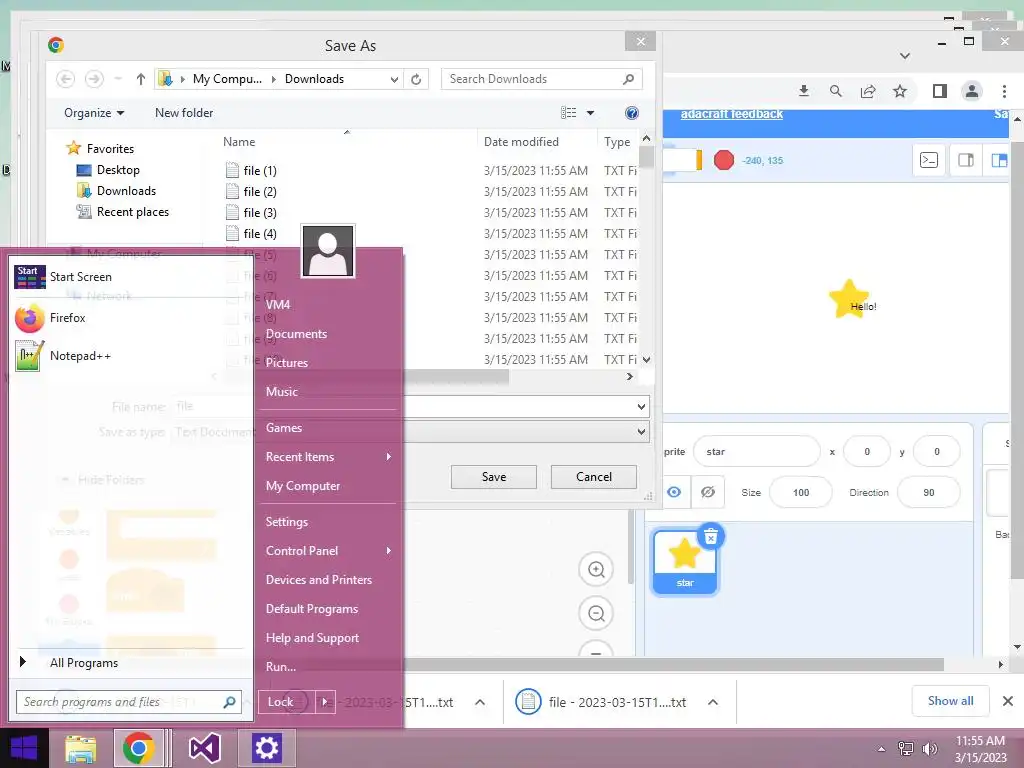The image size is (1024, 768).
Task: Open Games from the Start menu
Action: click(x=283, y=428)
